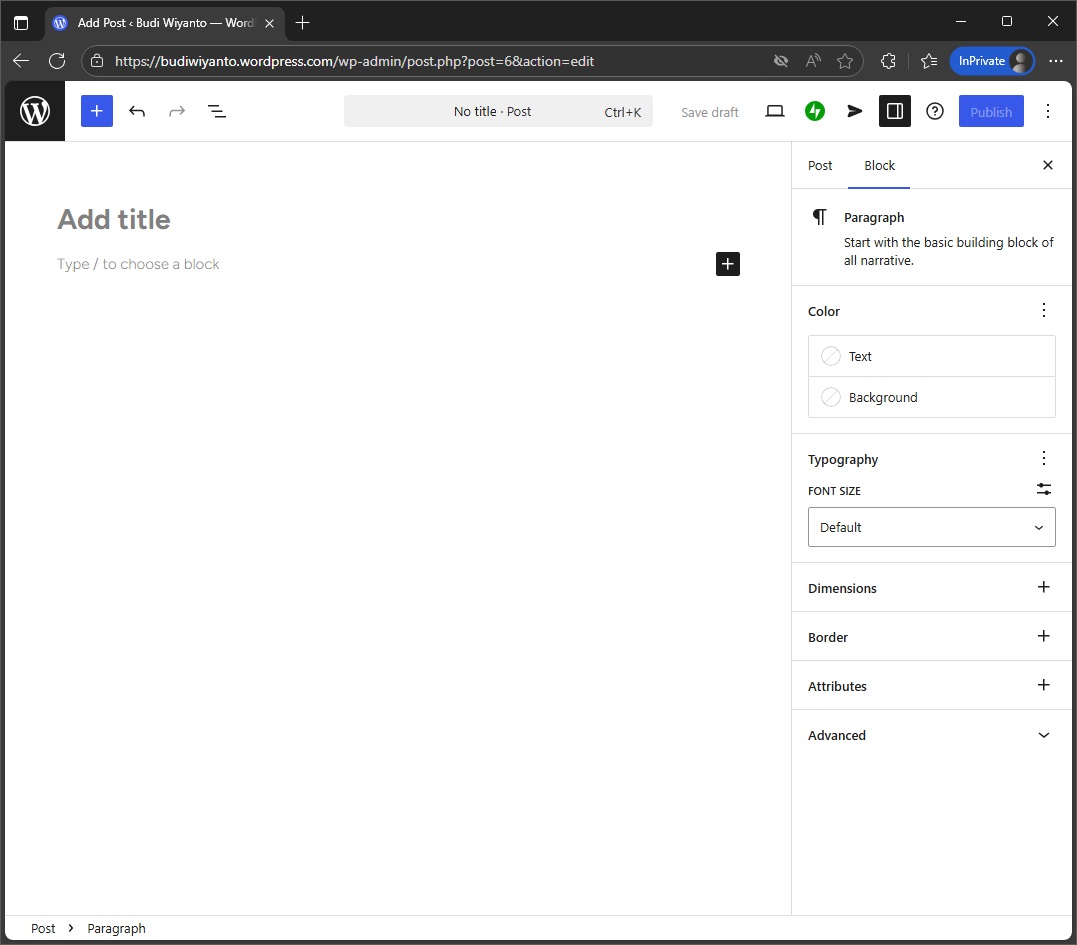Click Save draft
This screenshot has width=1077, height=945.
pyautogui.click(x=710, y=112)
